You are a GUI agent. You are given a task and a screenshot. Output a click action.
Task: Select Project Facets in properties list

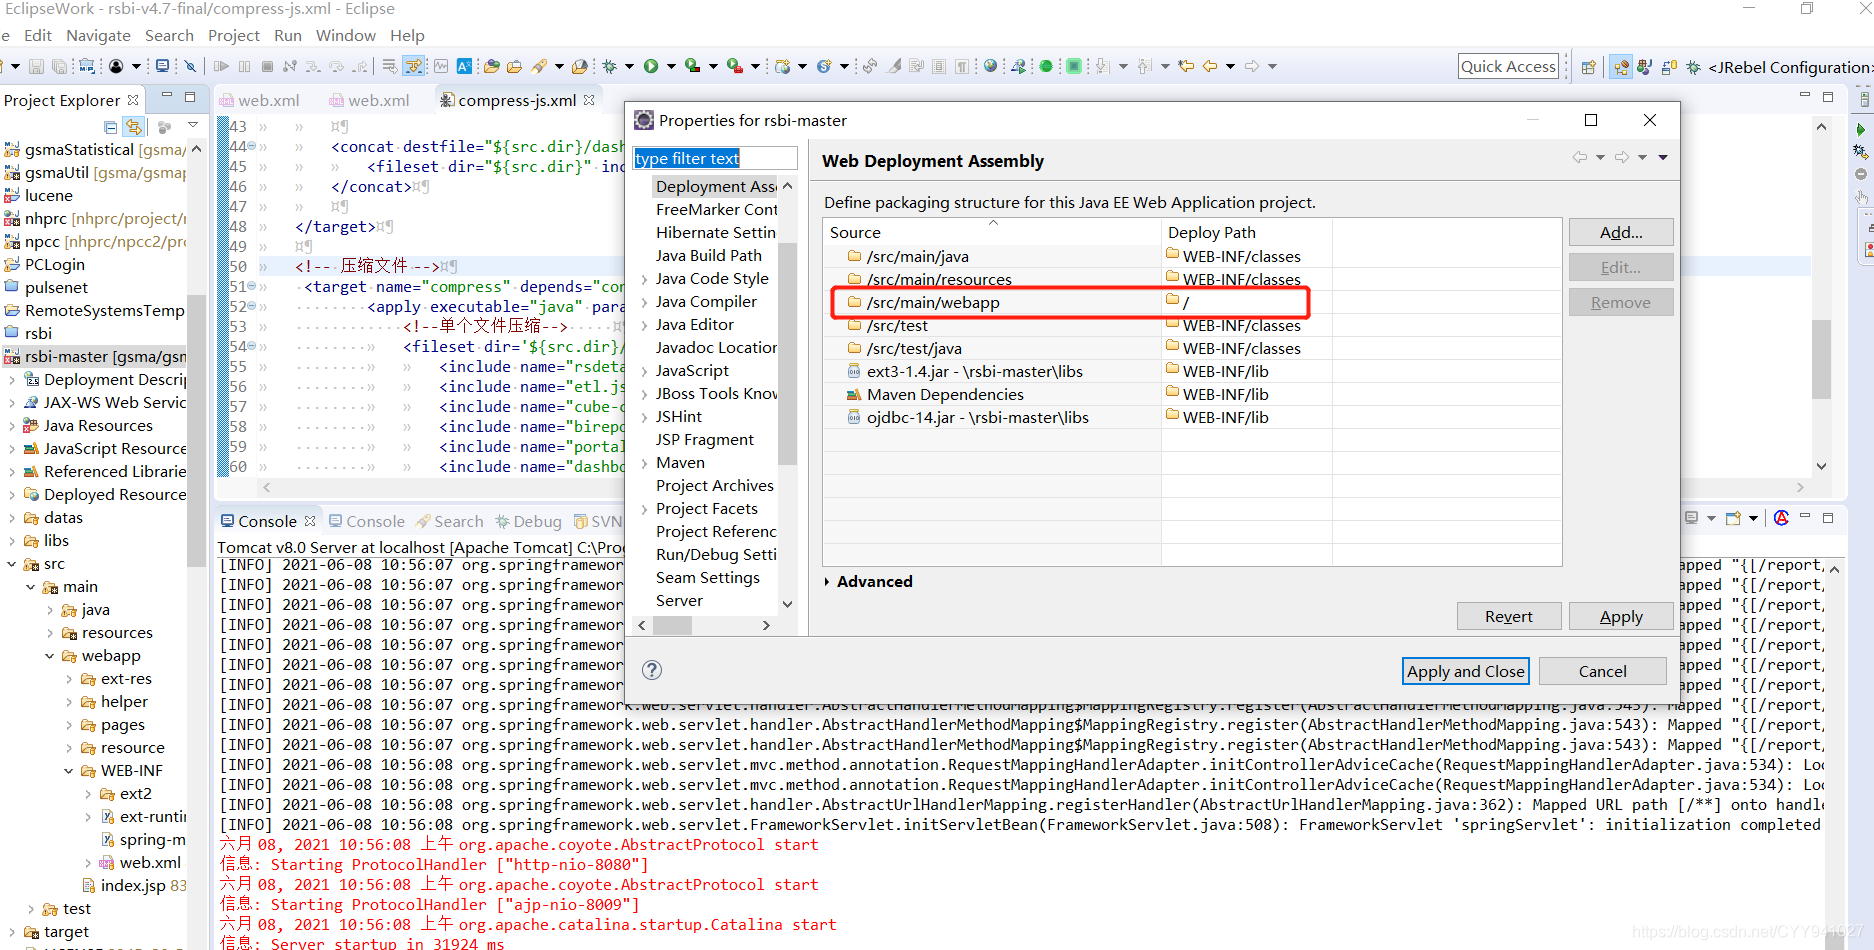(x=707, y=508)
